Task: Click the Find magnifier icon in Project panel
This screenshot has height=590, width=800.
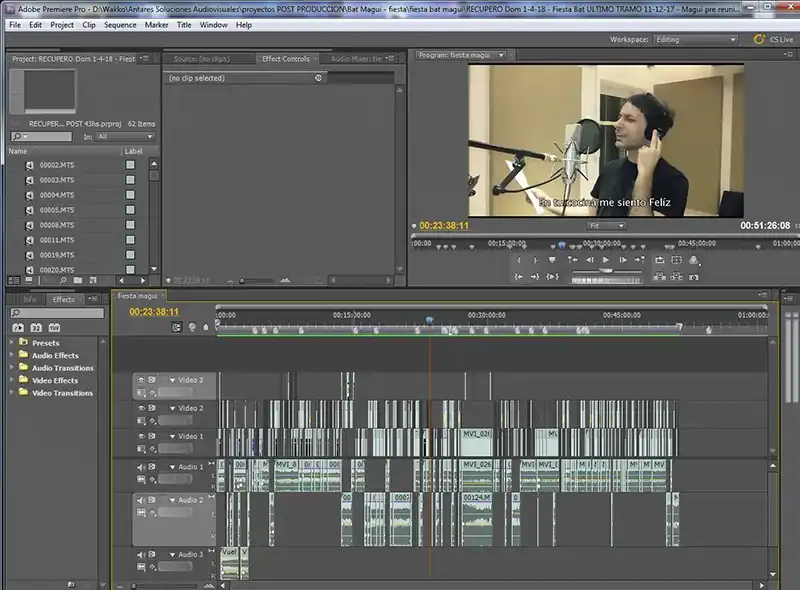Action: point(63,281)
